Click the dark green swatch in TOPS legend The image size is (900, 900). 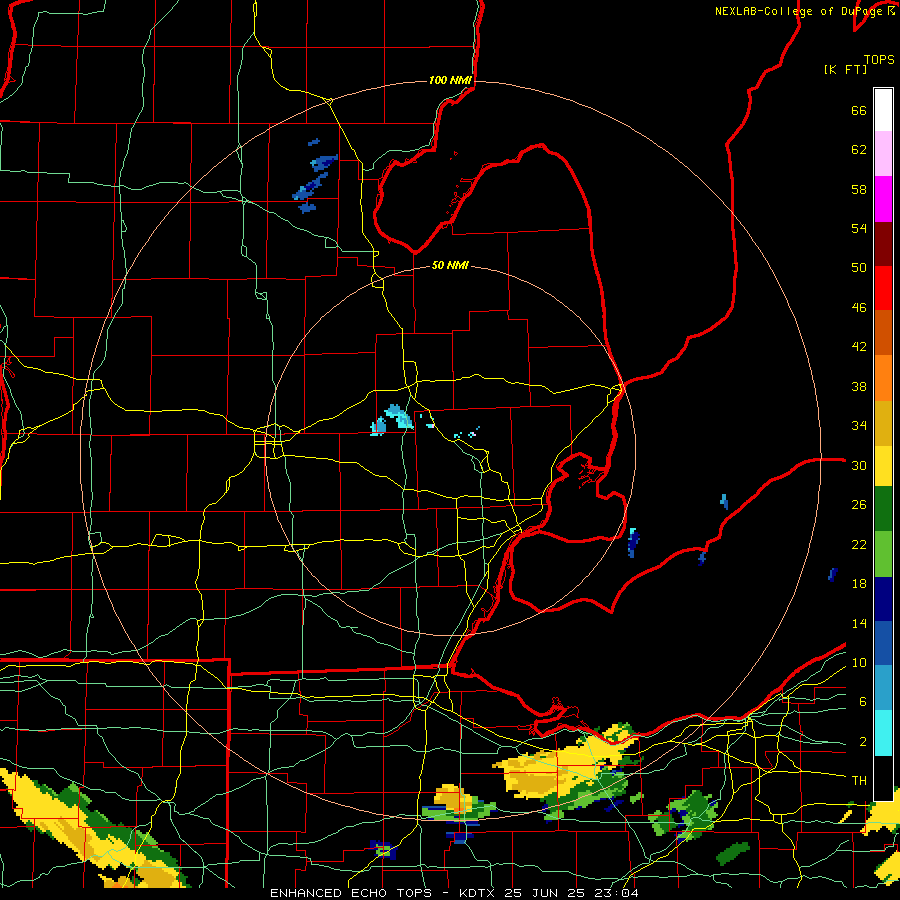883,509
